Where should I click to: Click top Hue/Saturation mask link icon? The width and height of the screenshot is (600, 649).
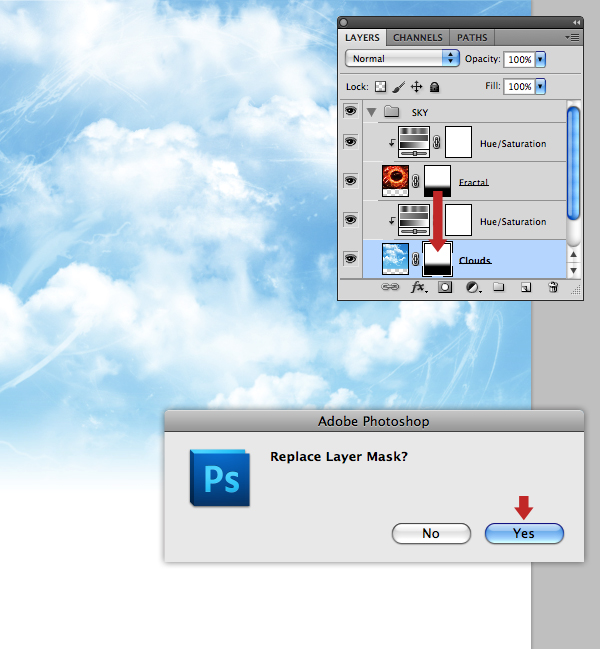[436, 142]
